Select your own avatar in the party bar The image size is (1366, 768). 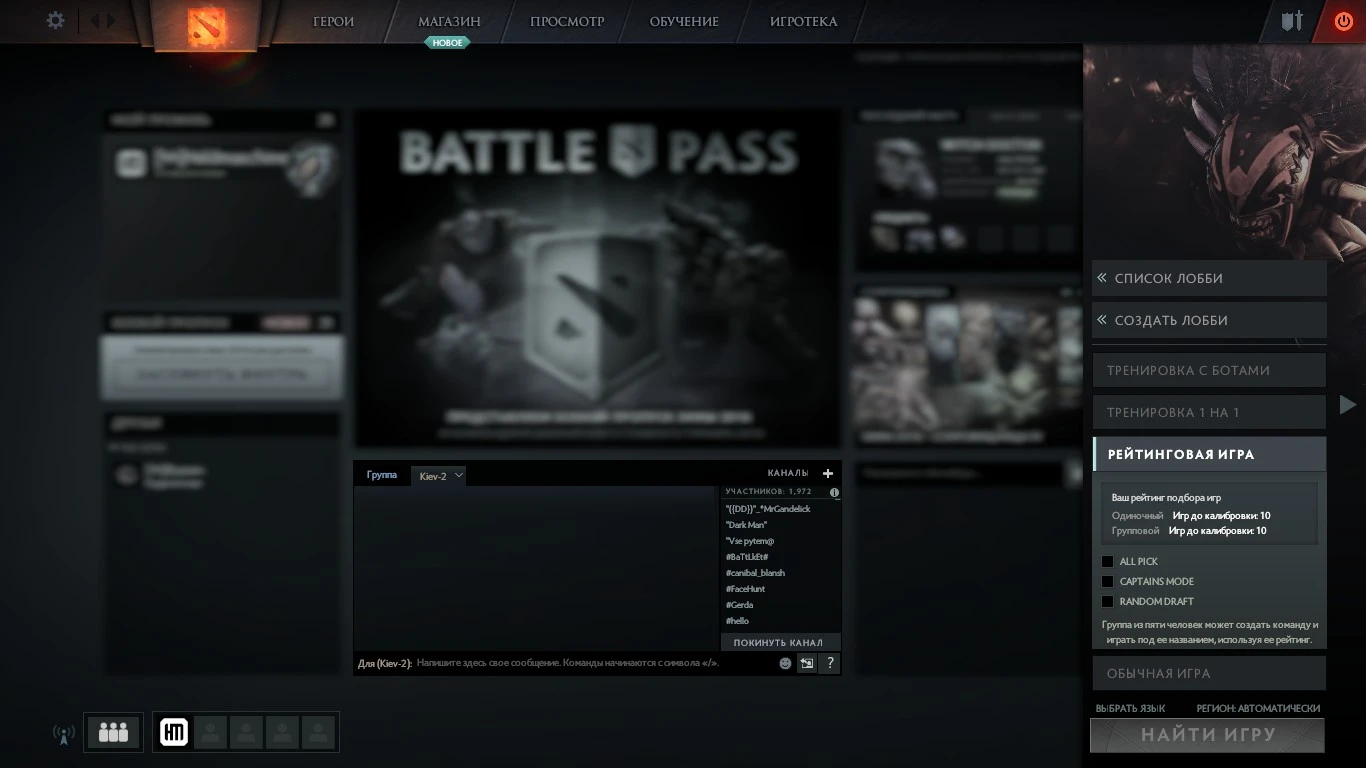click(174, 733)
